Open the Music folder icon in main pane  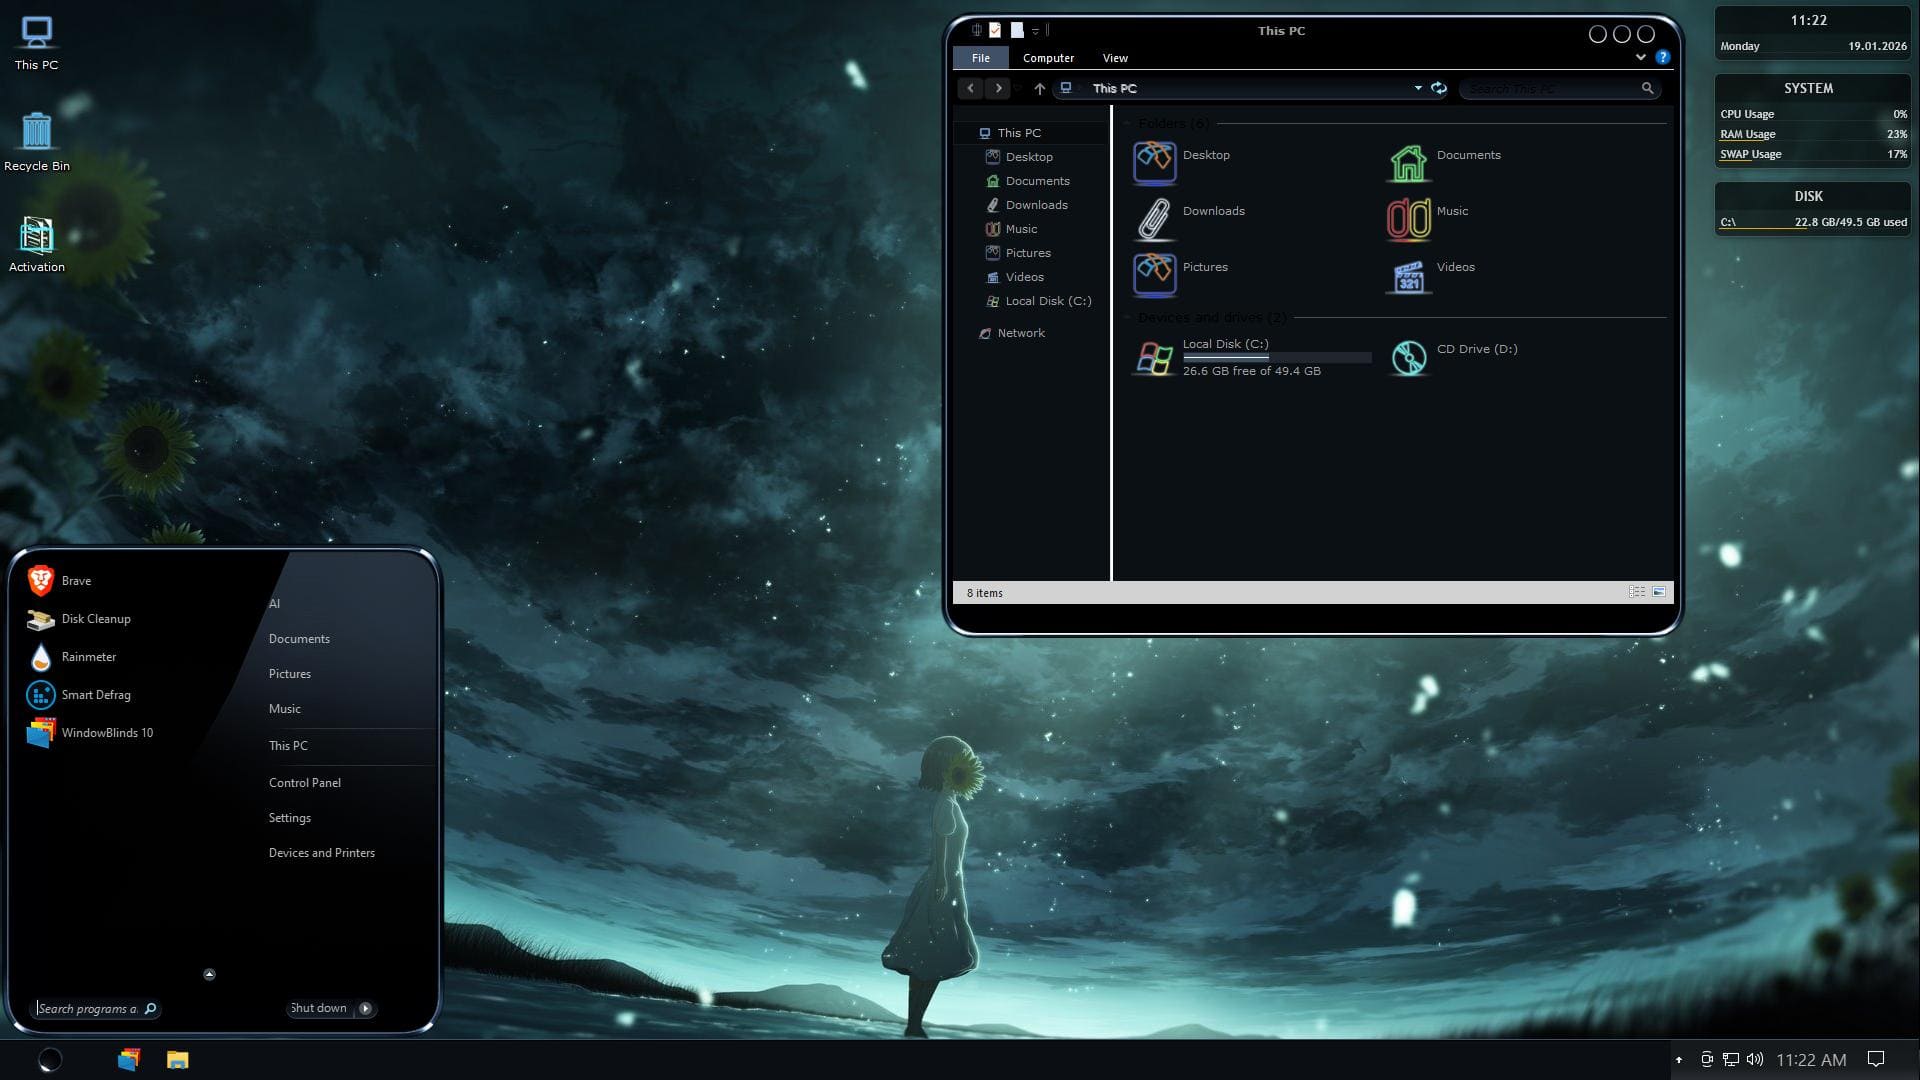click(x=1408, y=217)
